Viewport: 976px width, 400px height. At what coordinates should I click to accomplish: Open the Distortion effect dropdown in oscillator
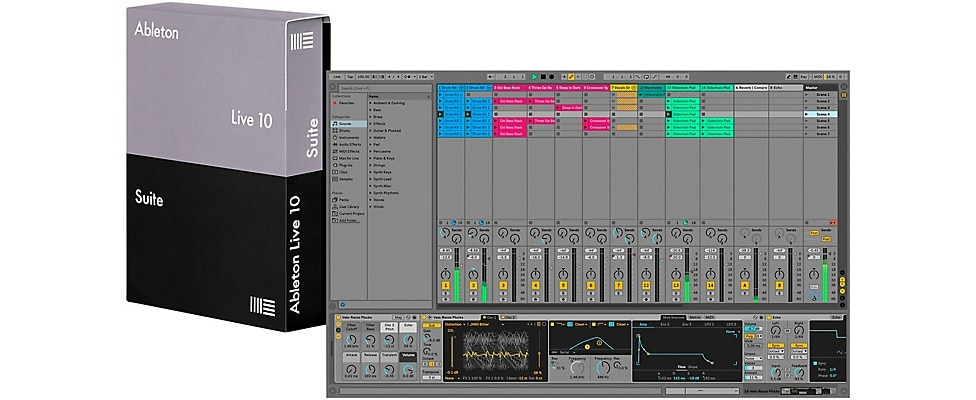pyautogui.click(x=456, y=324)
